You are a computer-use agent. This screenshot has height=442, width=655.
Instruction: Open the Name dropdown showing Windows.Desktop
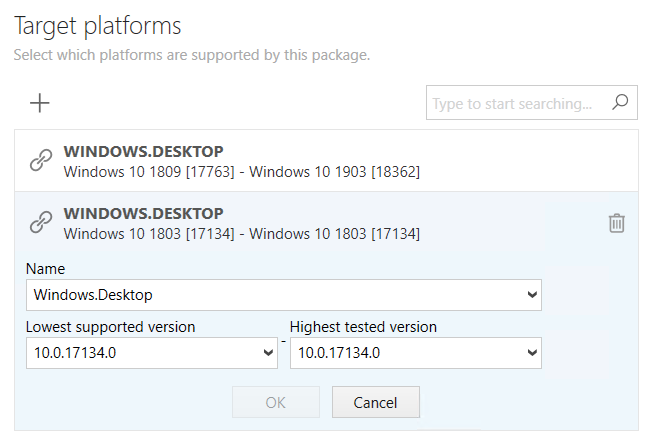click(x=284, y=295)
